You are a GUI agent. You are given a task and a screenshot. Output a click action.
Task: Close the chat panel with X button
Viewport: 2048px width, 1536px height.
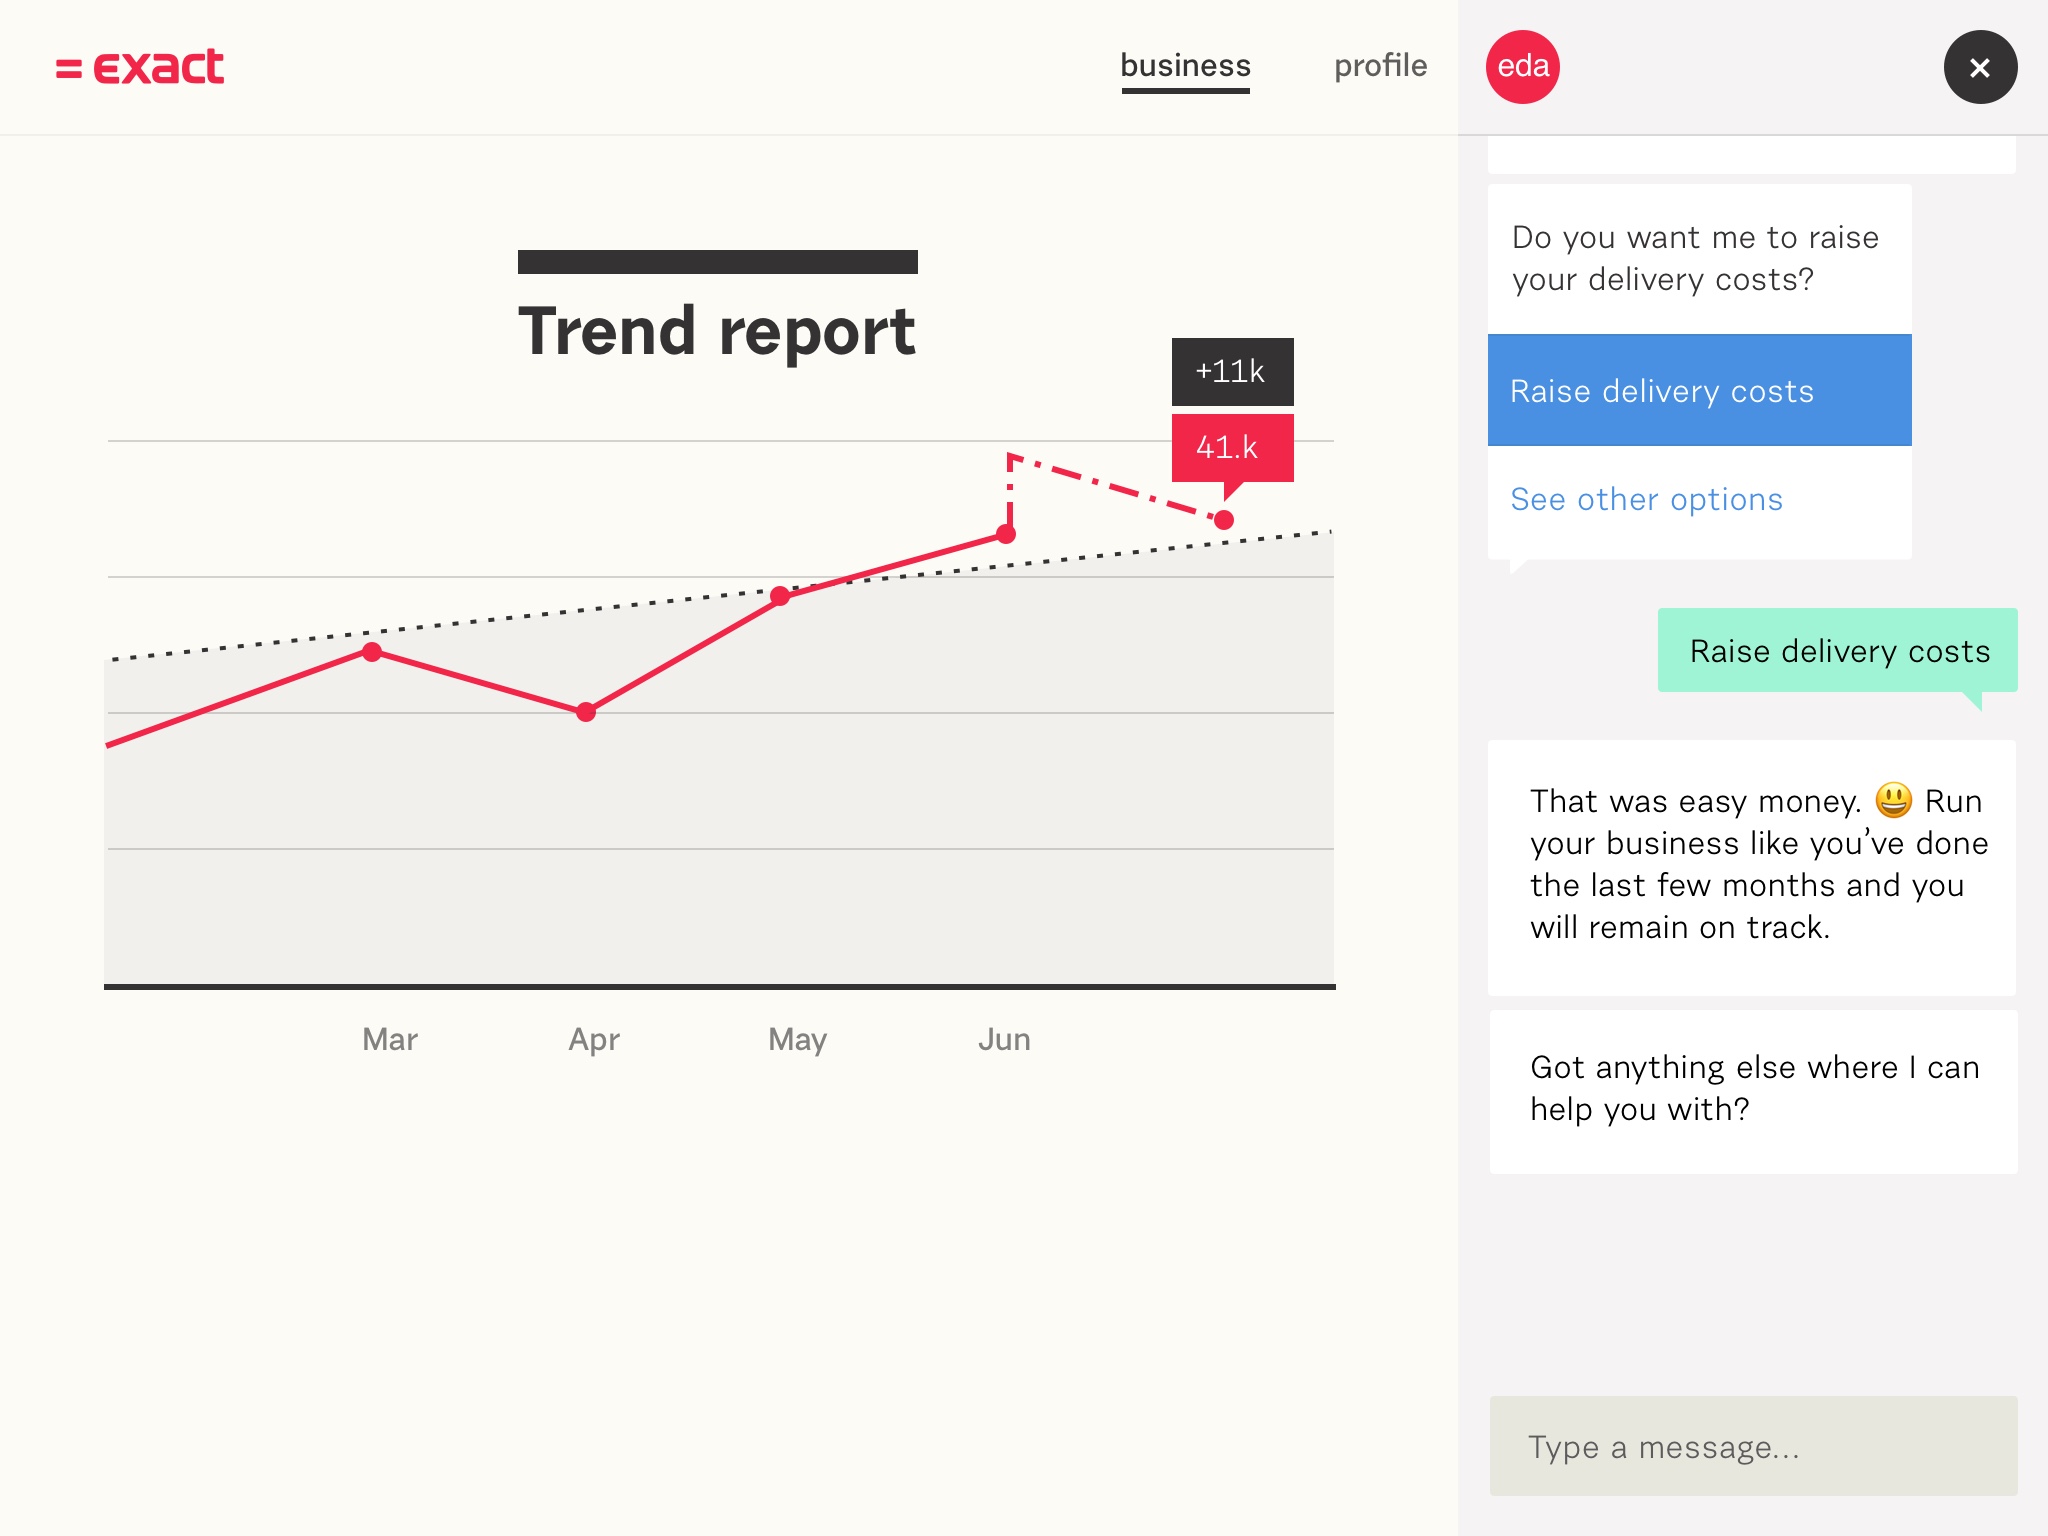tap(1980, 67)
